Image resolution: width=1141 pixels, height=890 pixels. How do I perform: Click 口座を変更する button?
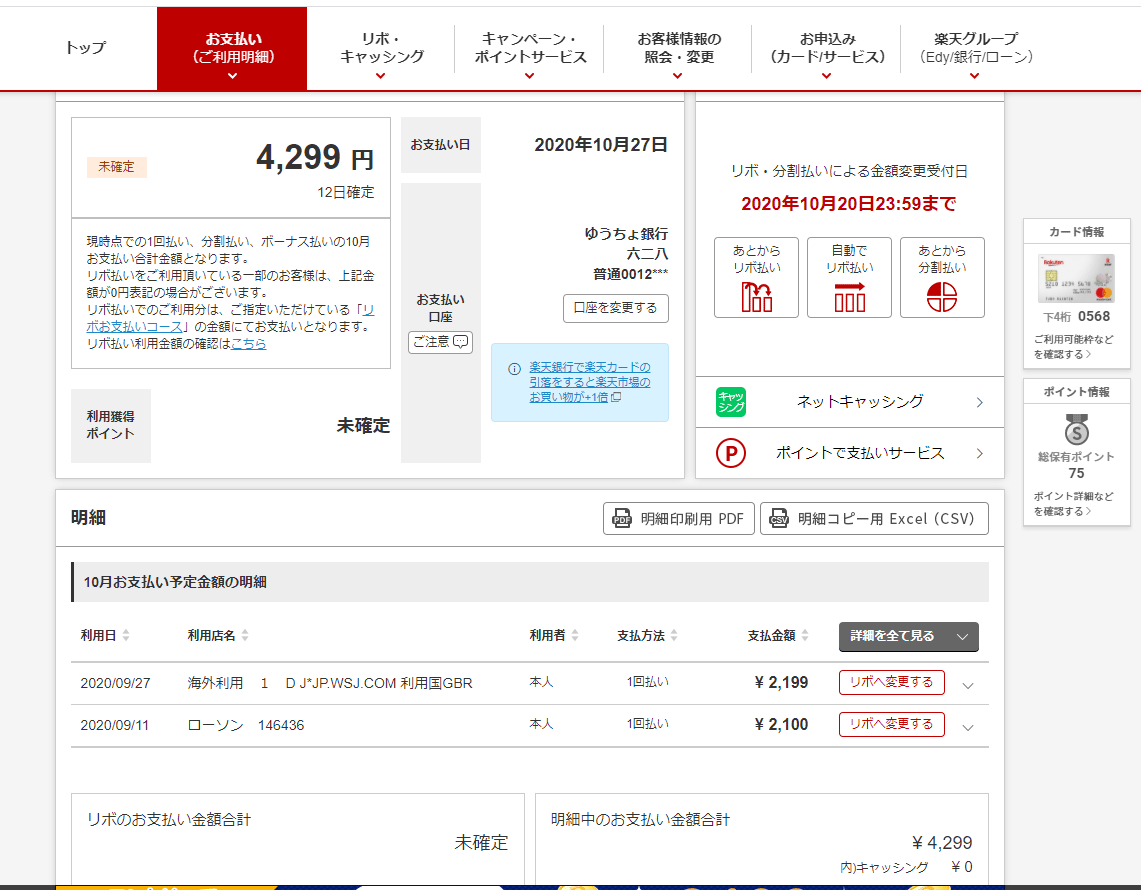click(x=616, y=308)
